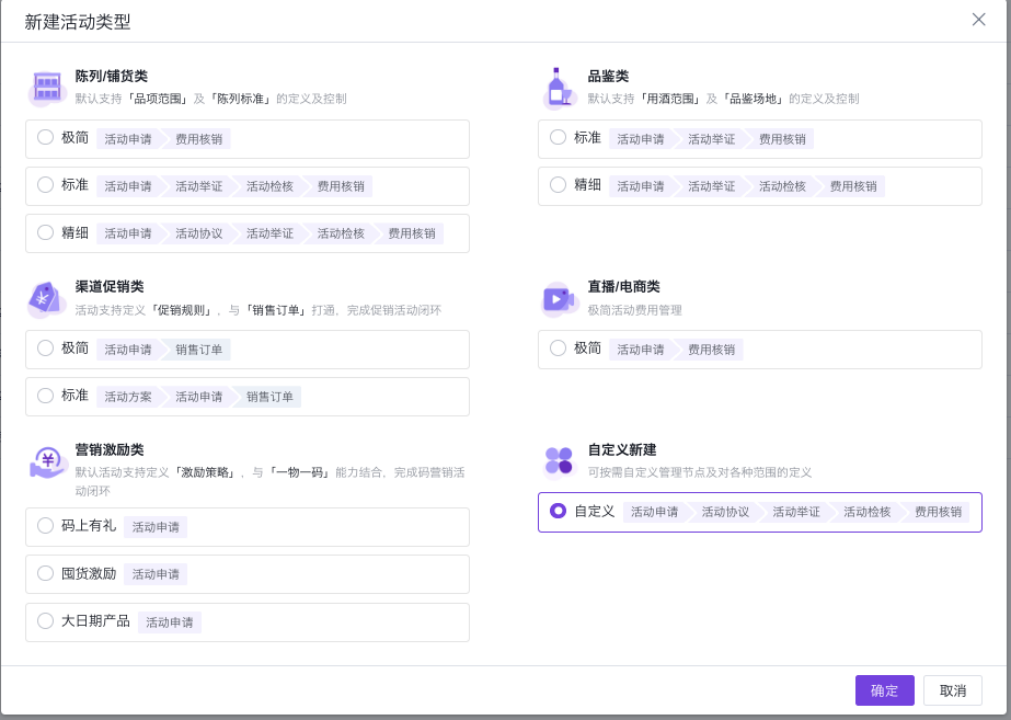
Task: Click the 渠道促销类 heading
Action: (109, 287)
